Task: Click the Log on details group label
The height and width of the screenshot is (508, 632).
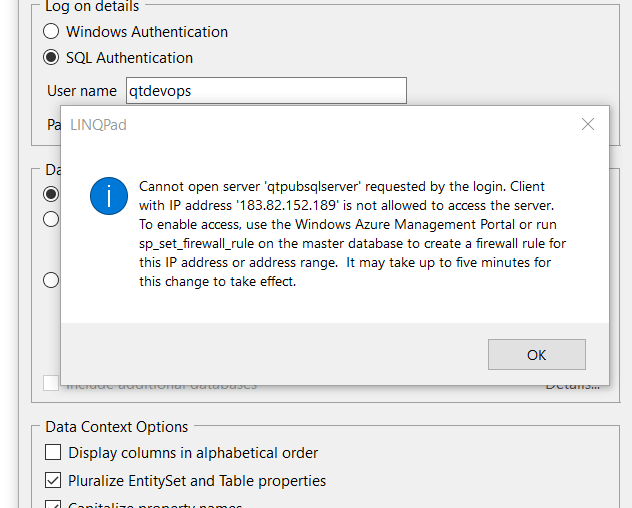Action: (x=92, y=6)
